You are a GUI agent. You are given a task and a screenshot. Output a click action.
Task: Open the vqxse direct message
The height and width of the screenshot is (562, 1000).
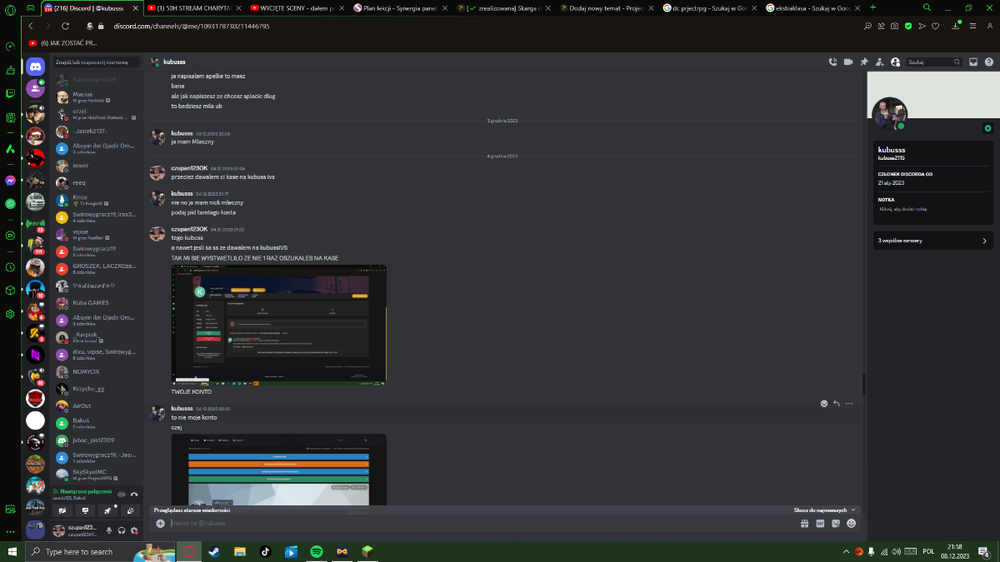coord(97,234)
